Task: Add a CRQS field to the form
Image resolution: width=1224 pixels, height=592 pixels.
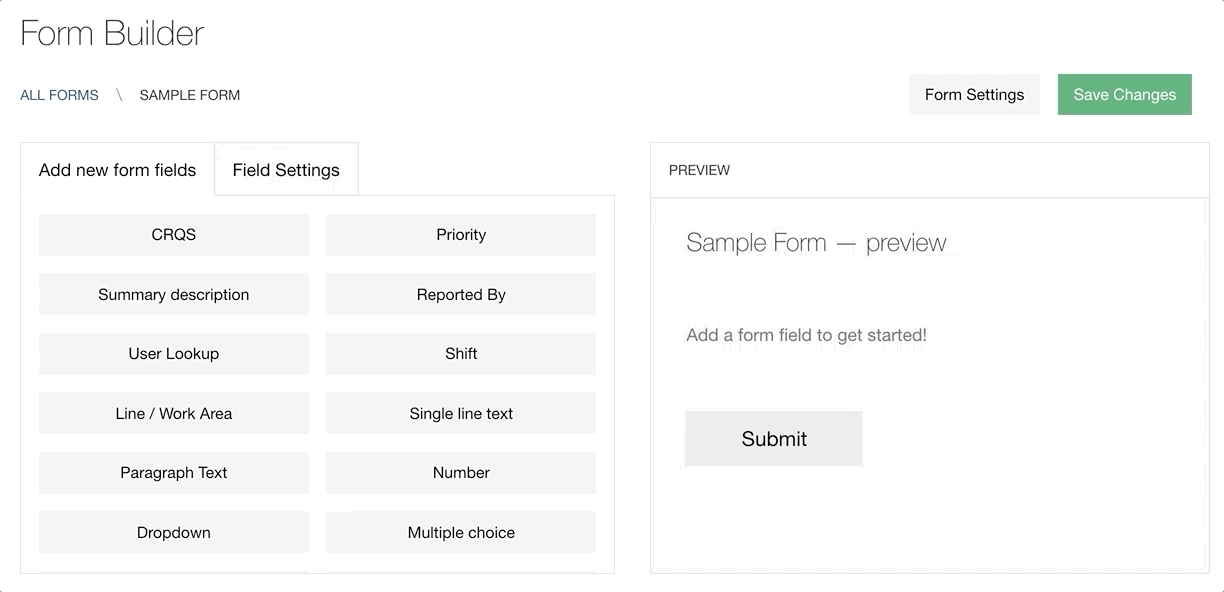Action: (x=174, y=235)
